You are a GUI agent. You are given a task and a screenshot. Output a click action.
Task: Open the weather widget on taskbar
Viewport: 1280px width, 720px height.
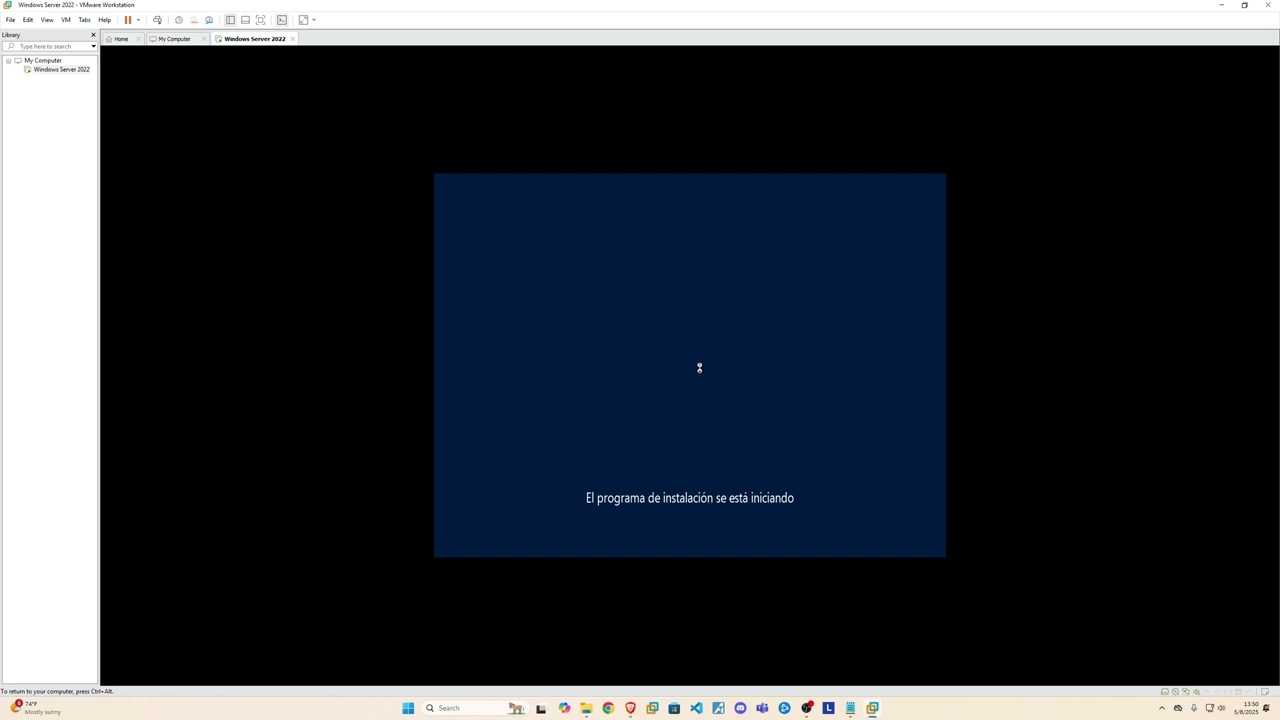(36, 708)
